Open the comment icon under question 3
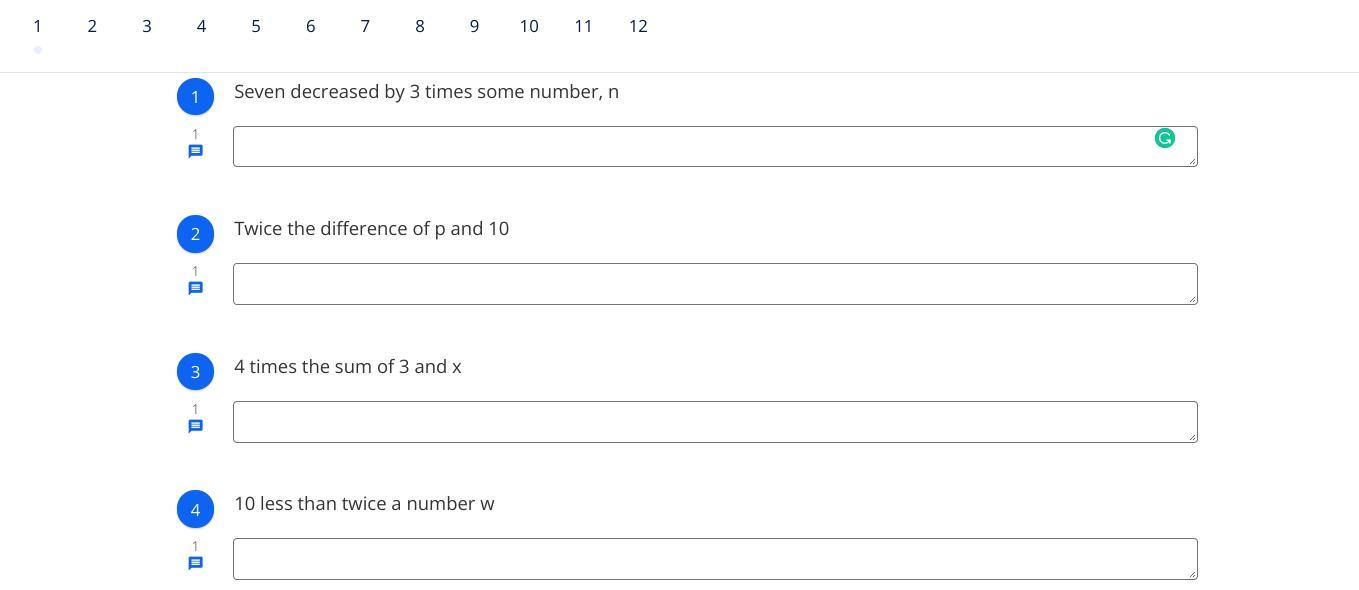Screen dimensions: 1359x590 tap(196, 427)
